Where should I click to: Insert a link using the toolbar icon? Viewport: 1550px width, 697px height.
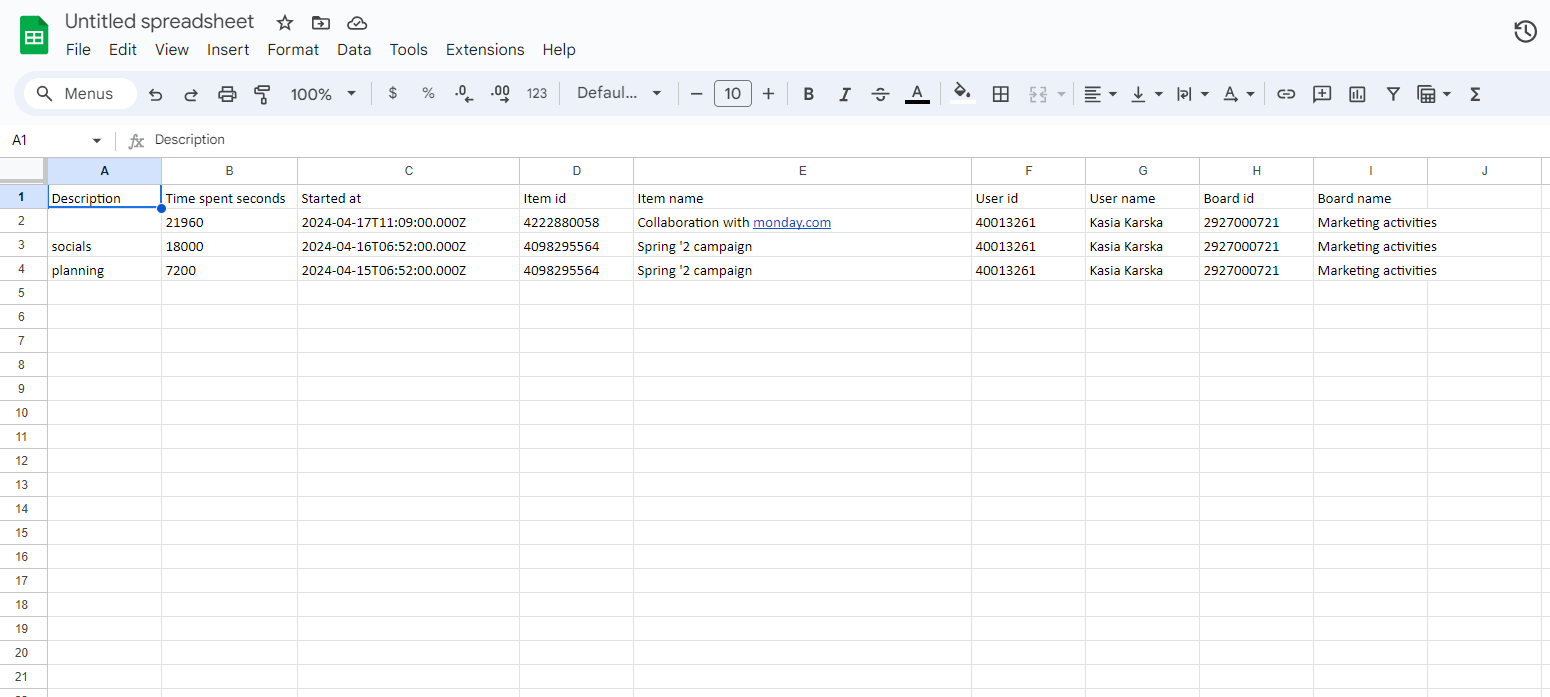(x=1286, y=93)
